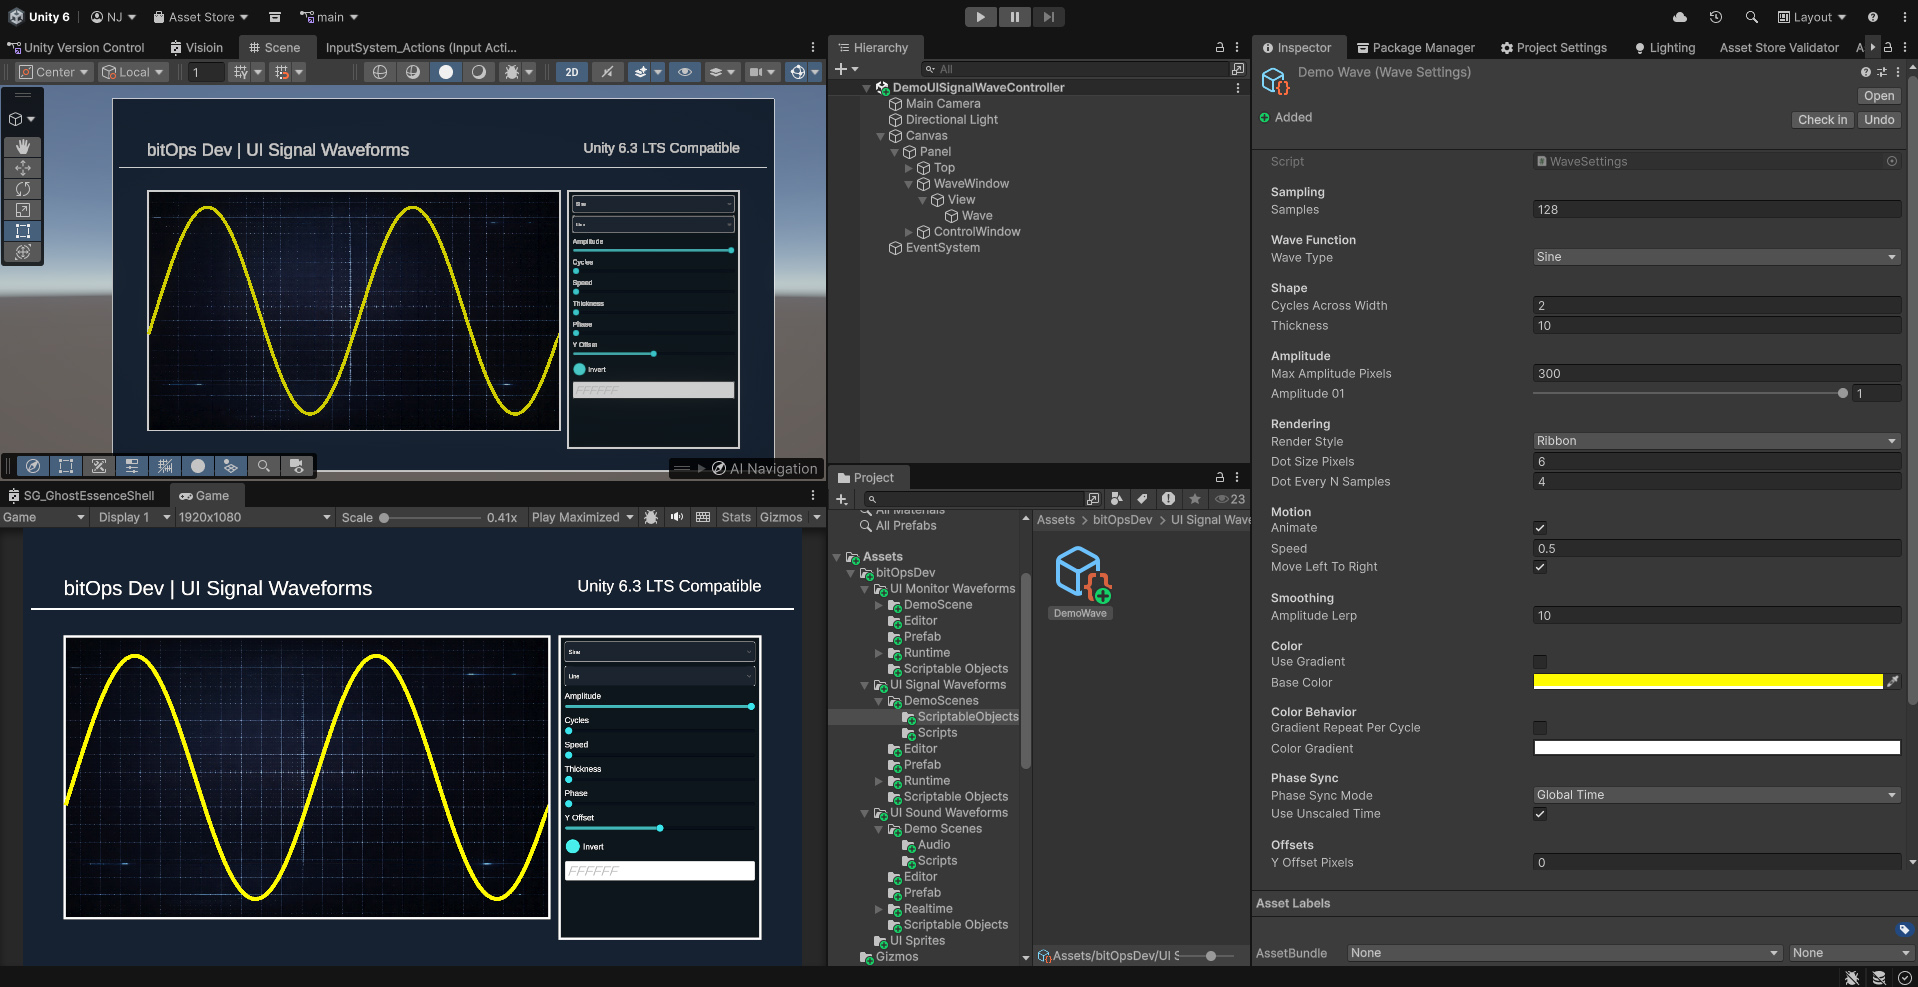Open the main branch dropdown
Viewport: 1918px width, 987px height.
[x=329, y=17]
